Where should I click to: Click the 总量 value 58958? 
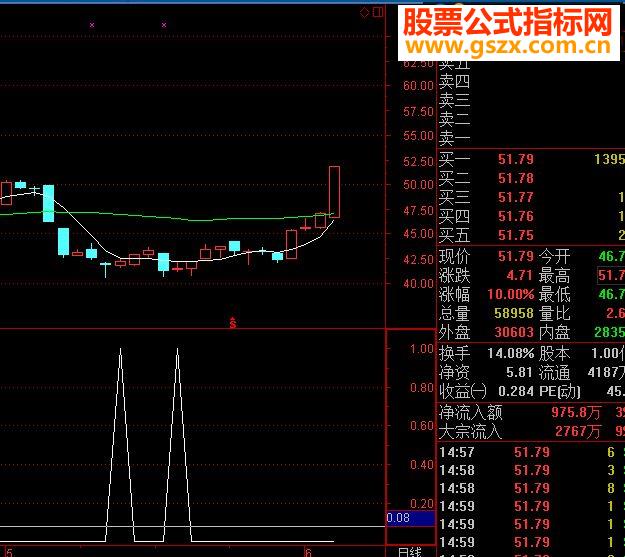[514, 313]
